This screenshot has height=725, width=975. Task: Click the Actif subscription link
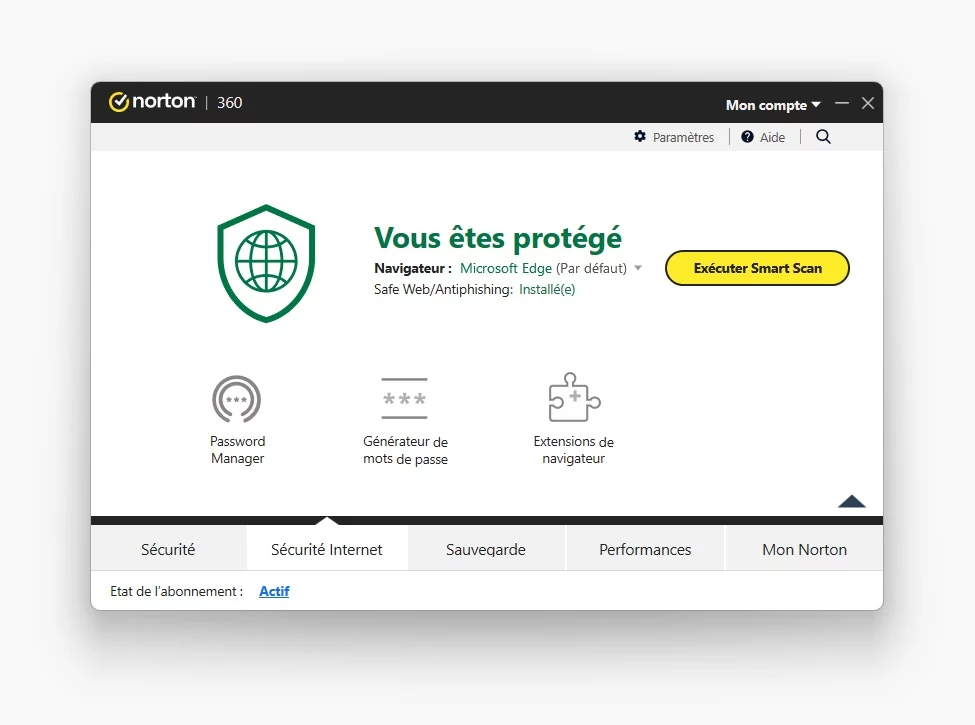coord(274,591)
